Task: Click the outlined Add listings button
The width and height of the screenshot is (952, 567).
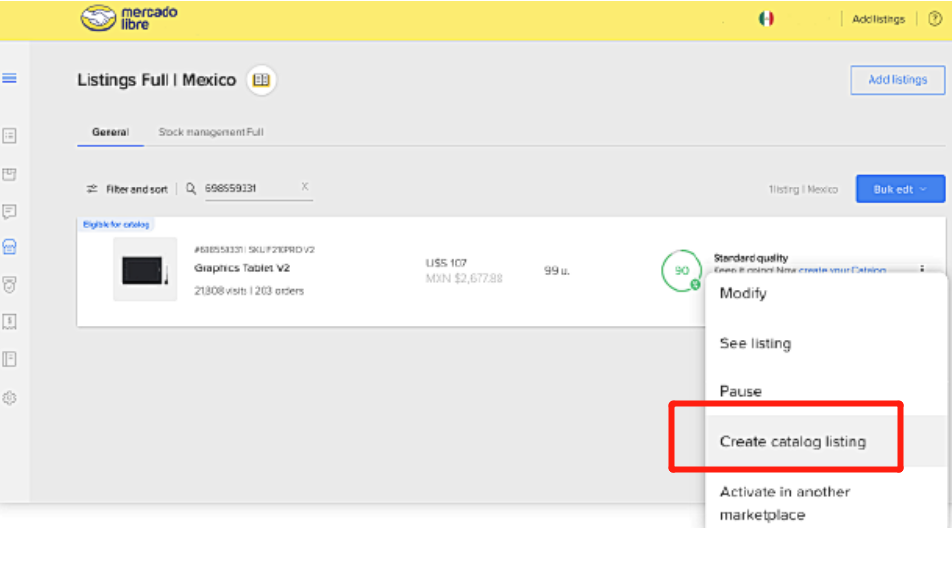Action: click(897, 80)
